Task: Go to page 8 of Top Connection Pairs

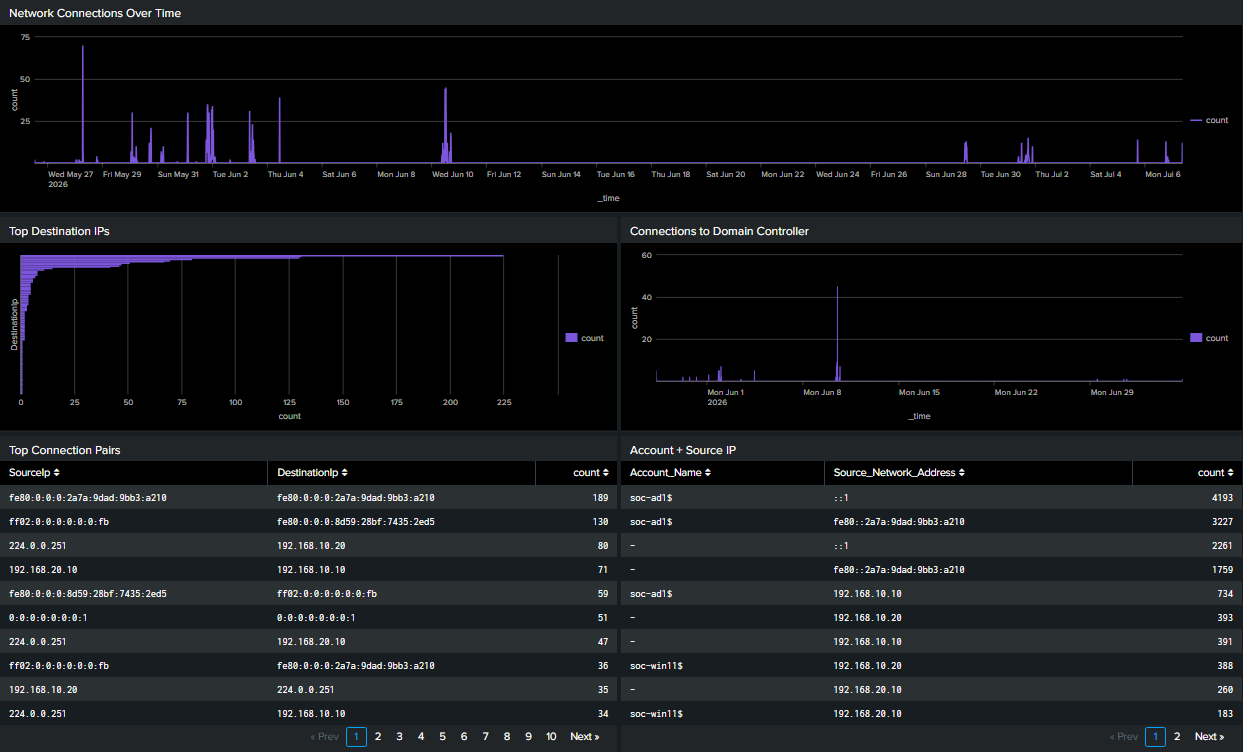Action: 507,737
